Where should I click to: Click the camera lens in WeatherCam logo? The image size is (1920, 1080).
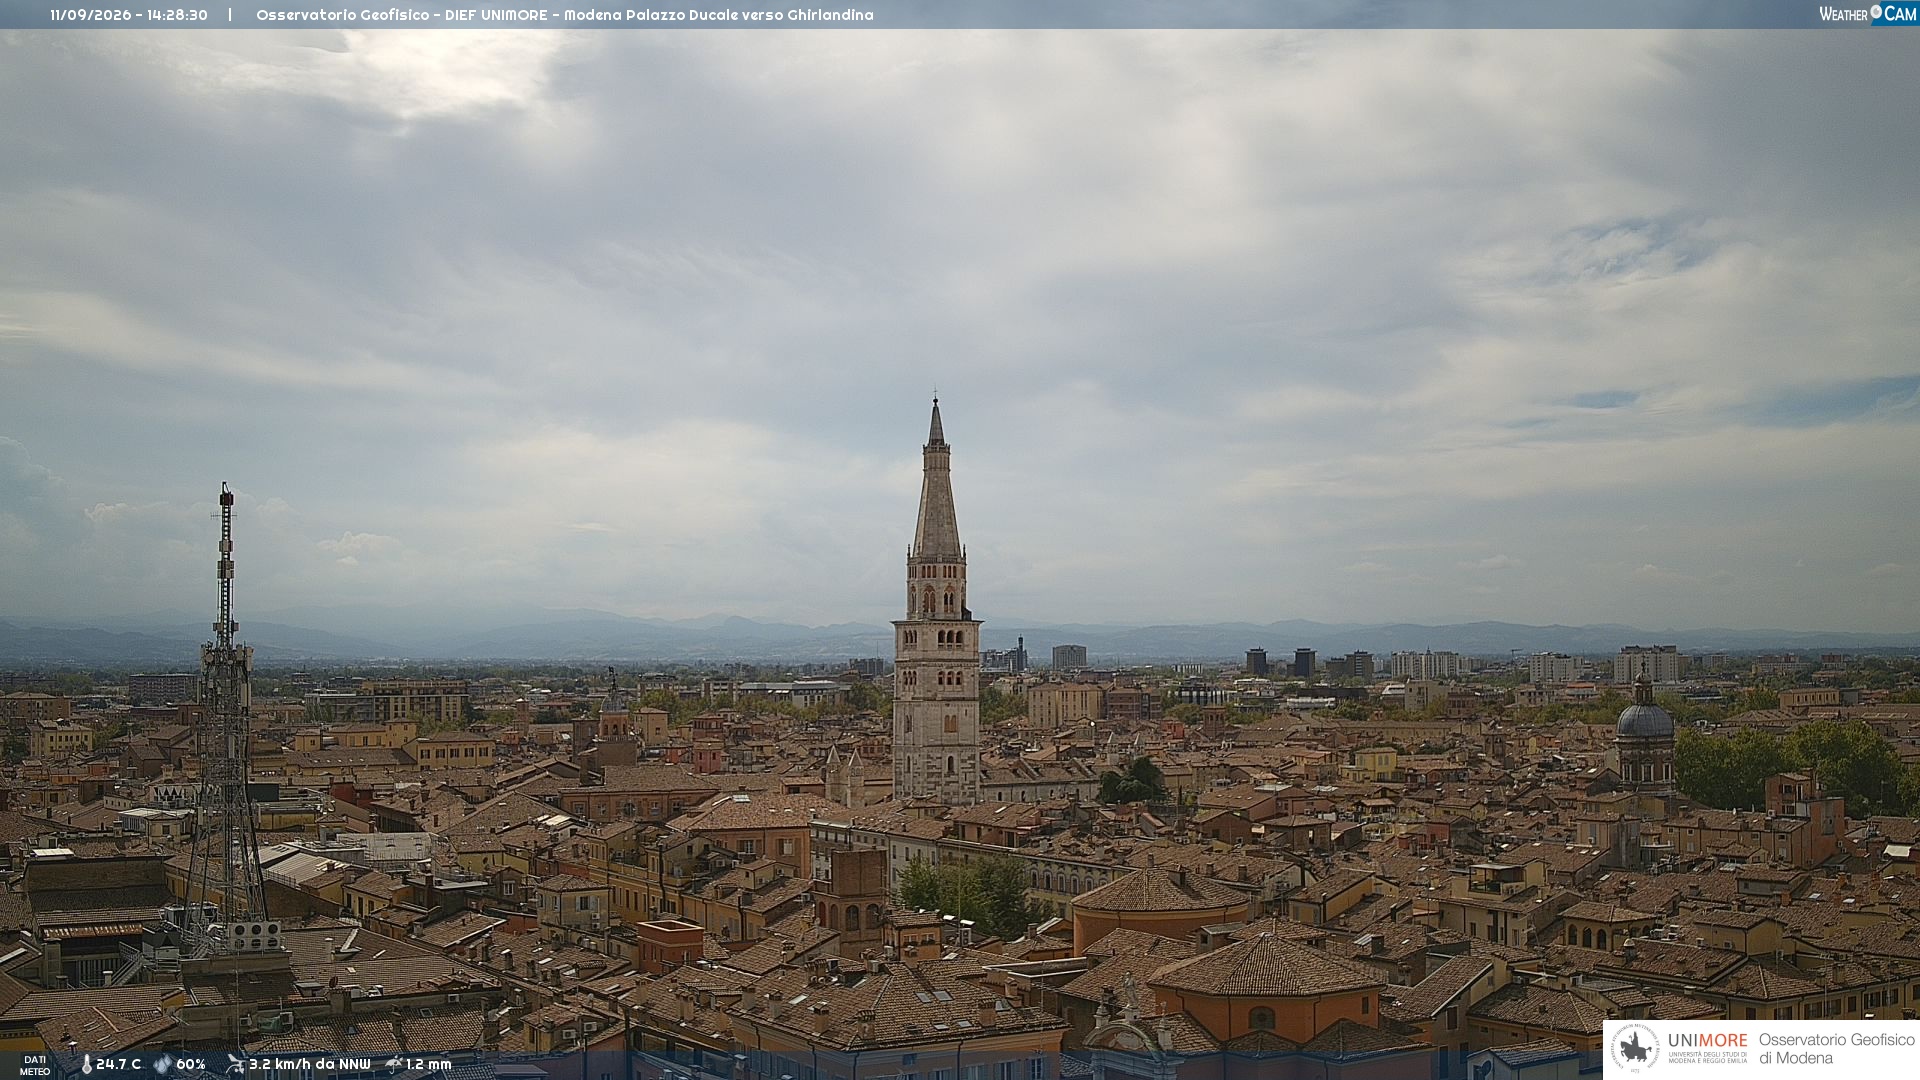(1876, 12)
